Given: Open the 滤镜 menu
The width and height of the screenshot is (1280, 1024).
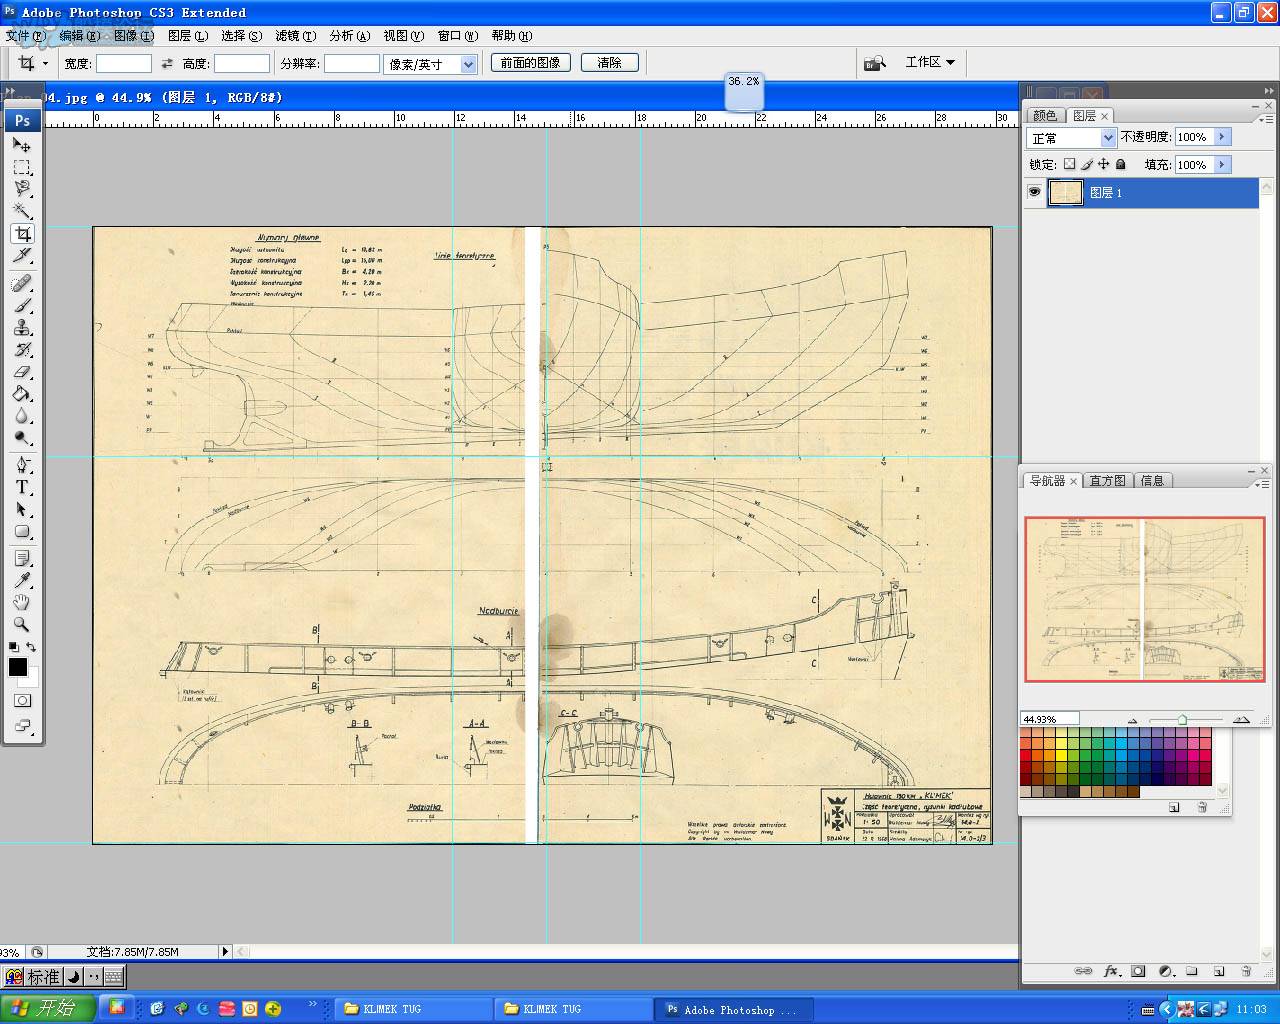Looking at the screenshot, I should point(296,36).
